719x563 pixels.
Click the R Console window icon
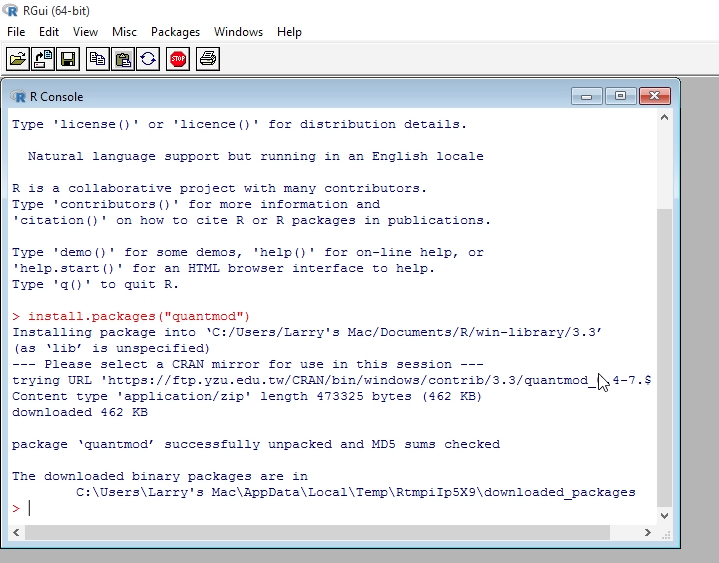click(x=18, y=97)
